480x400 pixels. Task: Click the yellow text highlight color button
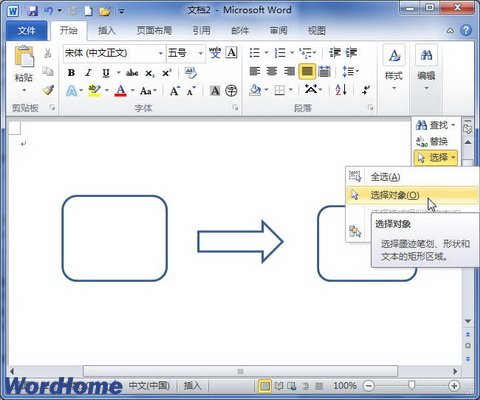(95, 90)
